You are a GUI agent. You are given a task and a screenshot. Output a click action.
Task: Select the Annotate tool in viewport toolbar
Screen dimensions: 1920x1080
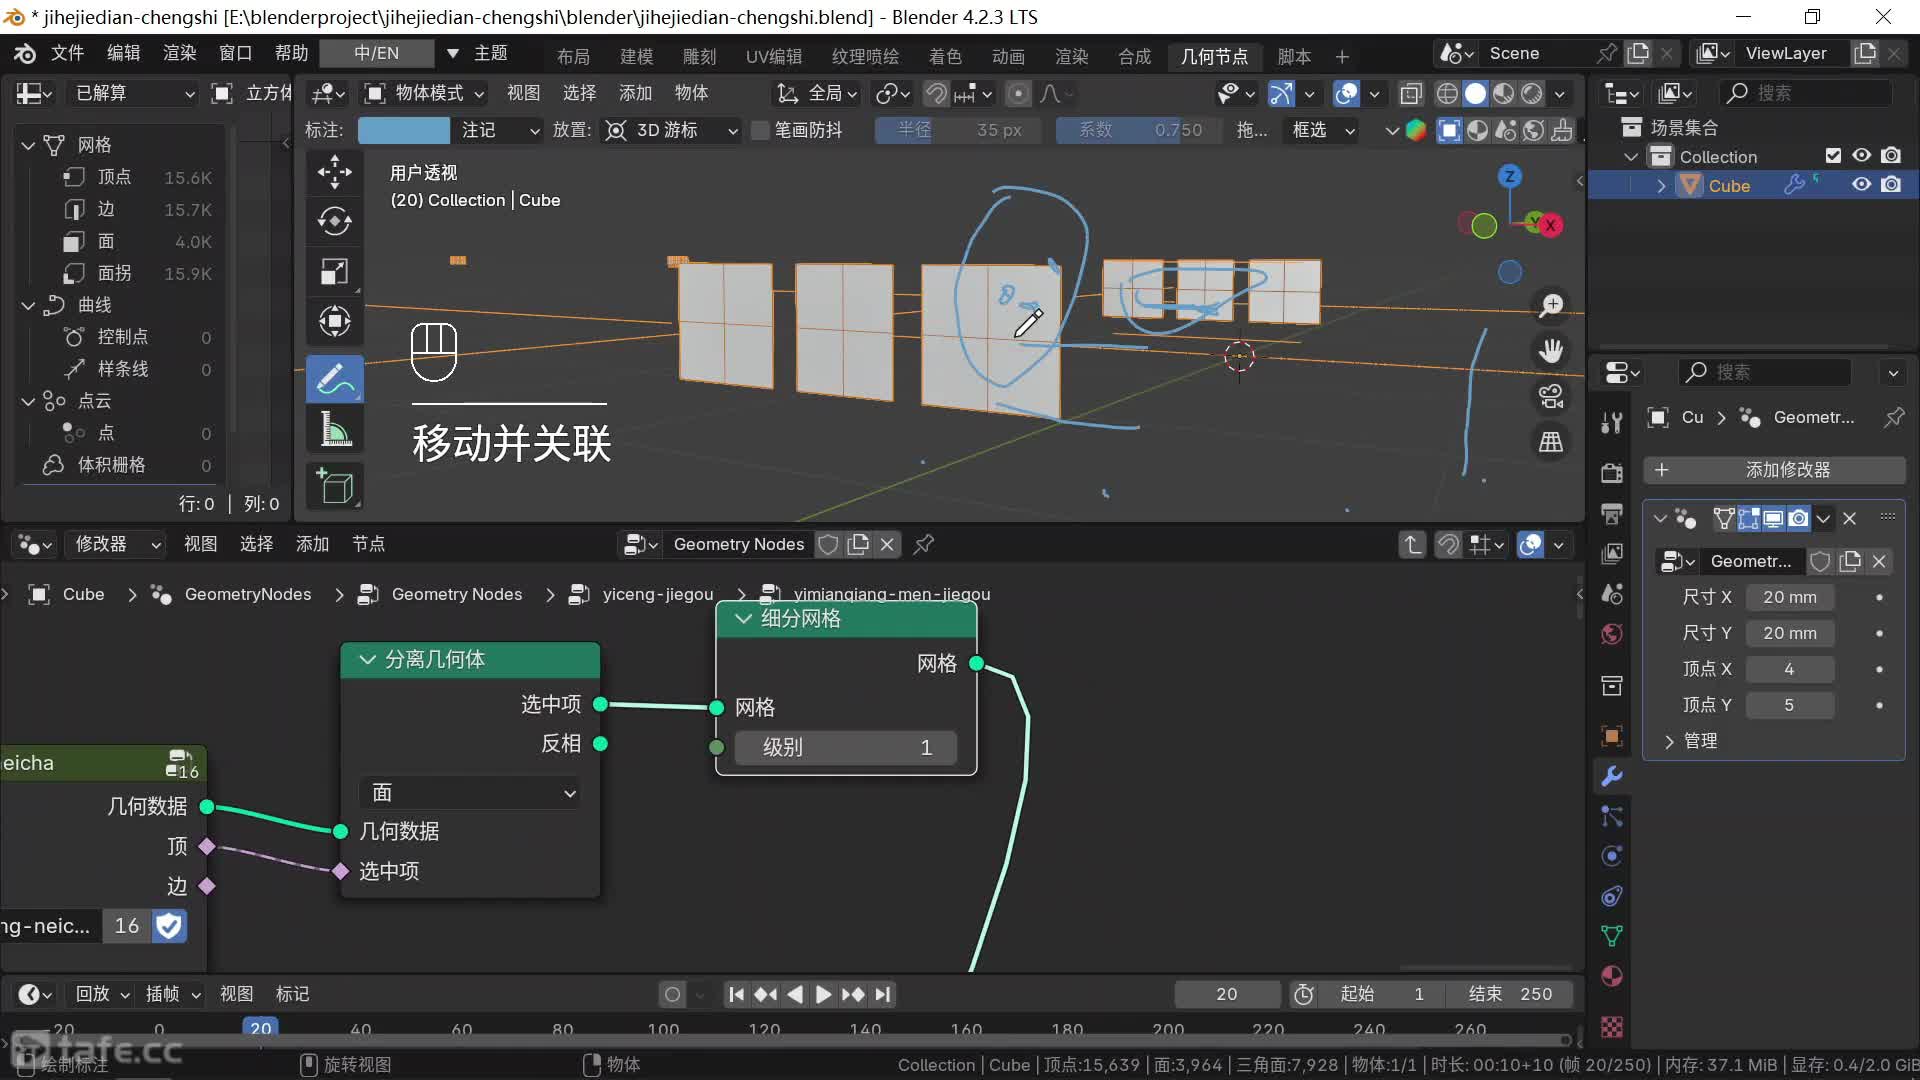[334, 380]
